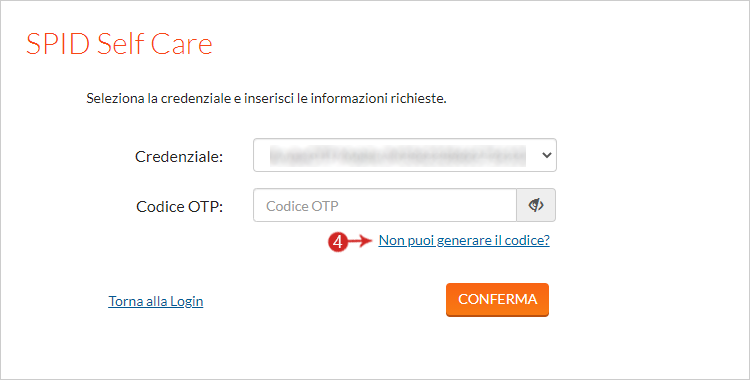Click the word 'Login' in return link
Image resolution: width=750 pixels, height=380 pixels.
coord(187,302)
